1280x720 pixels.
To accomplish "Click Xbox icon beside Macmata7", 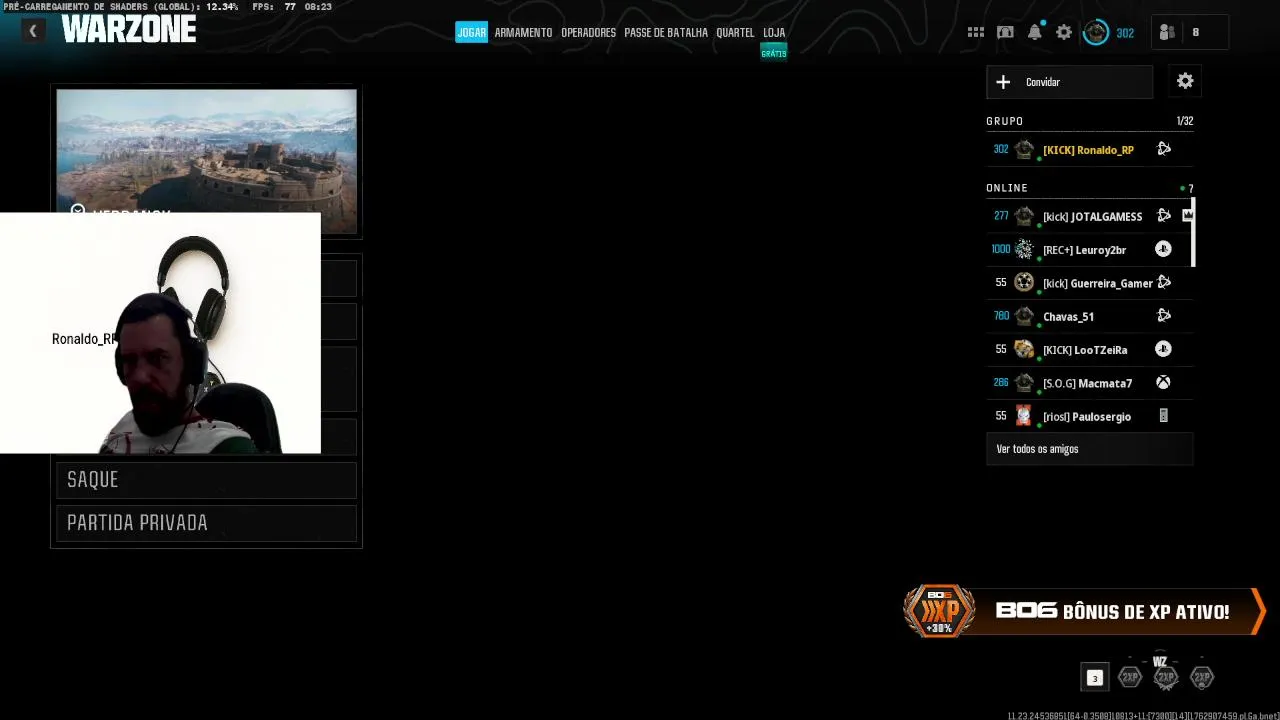I will tap(1163, 382).
